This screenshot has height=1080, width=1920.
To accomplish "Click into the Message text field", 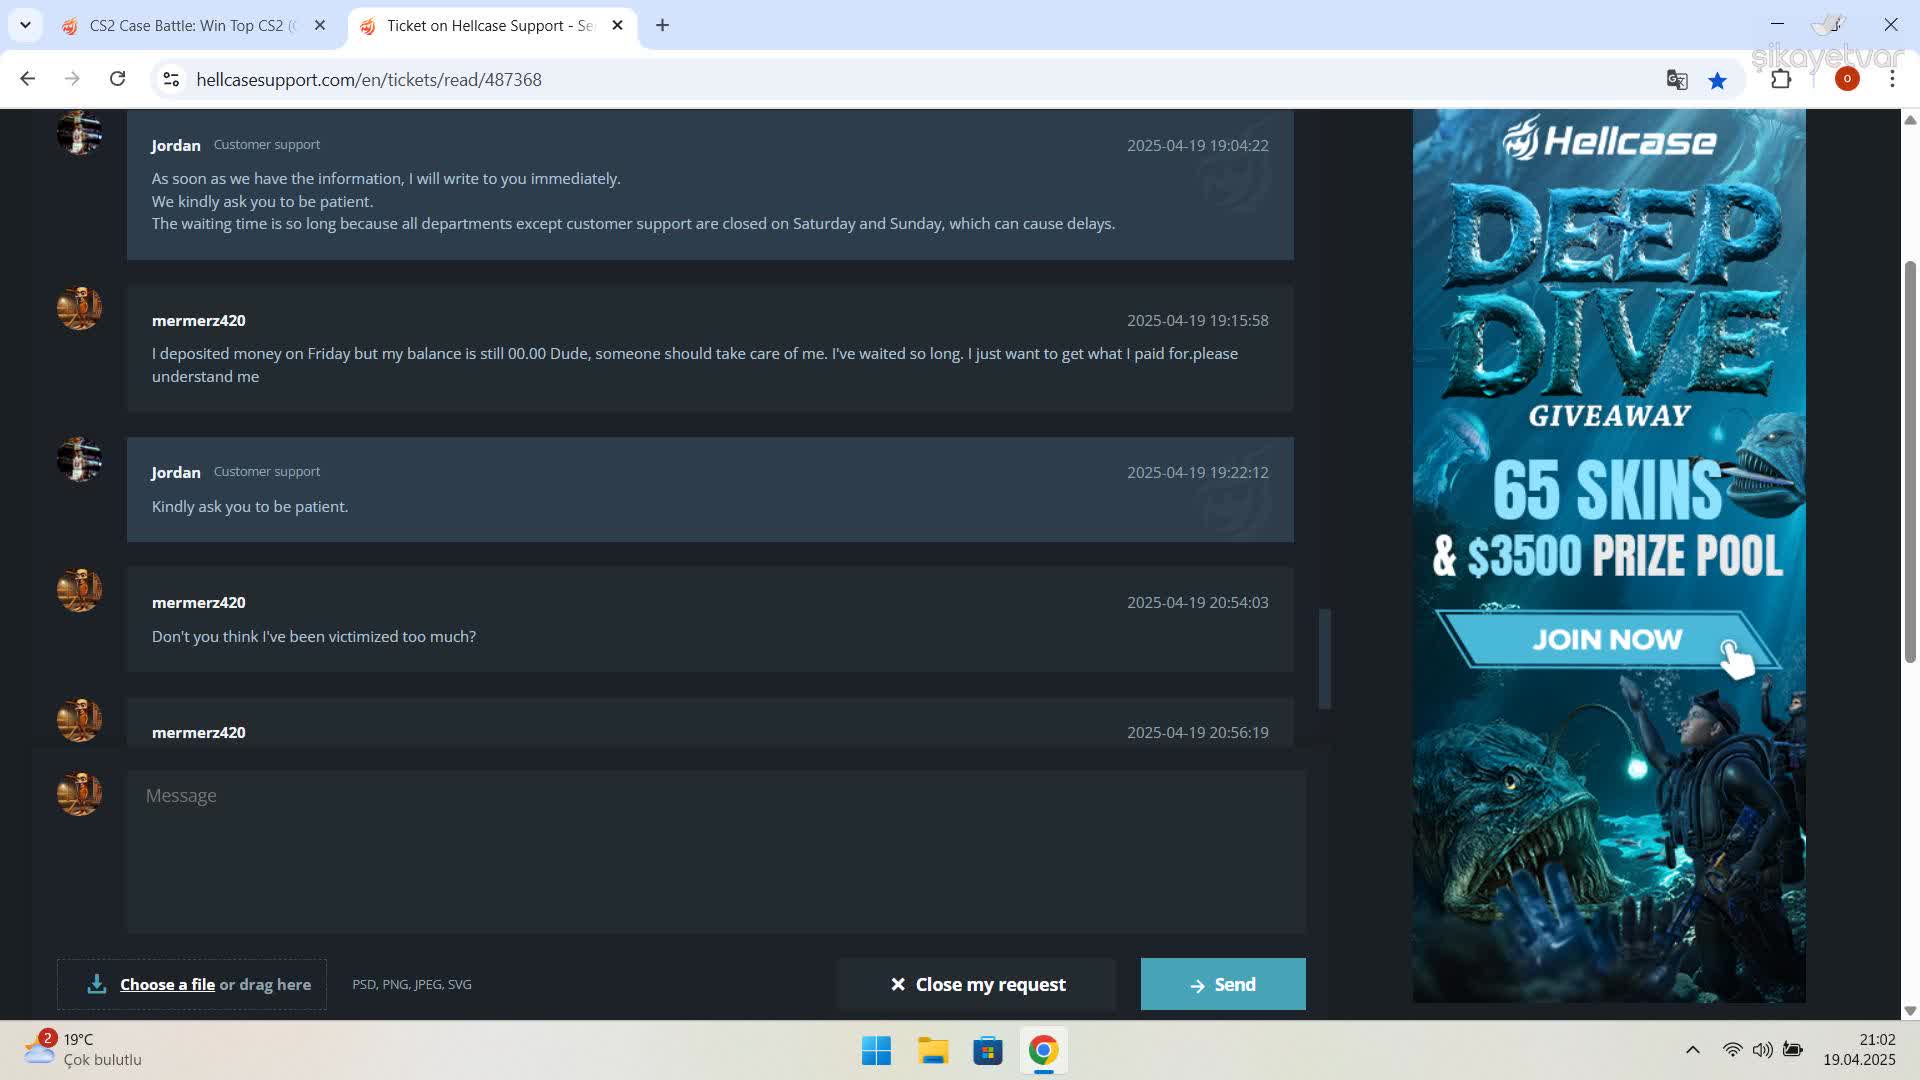I will [x=715, y=850].
